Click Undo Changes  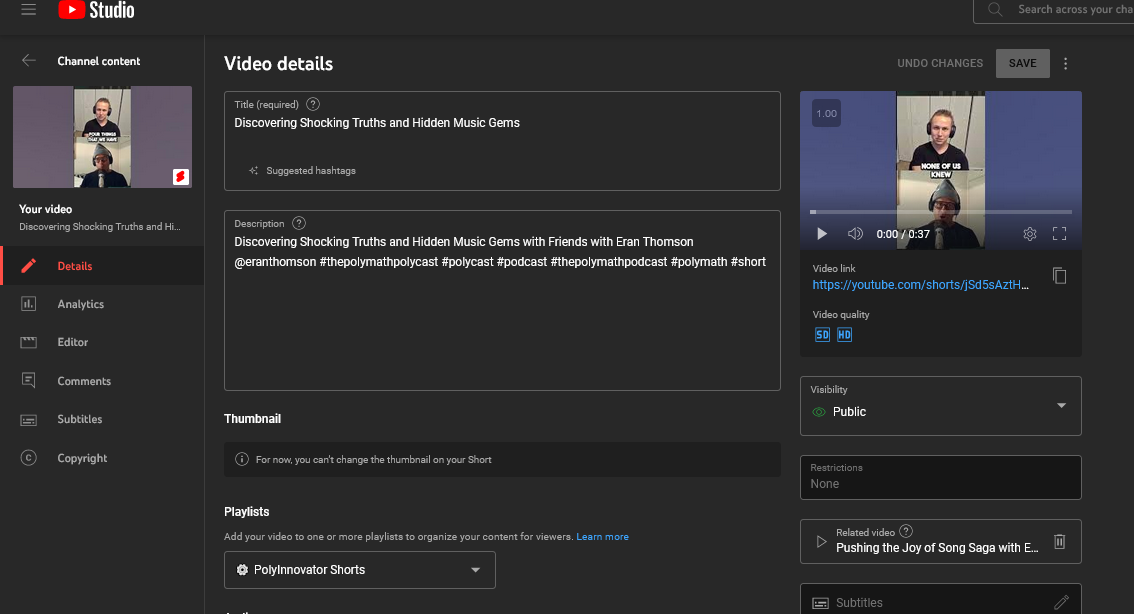click(939, 63)
